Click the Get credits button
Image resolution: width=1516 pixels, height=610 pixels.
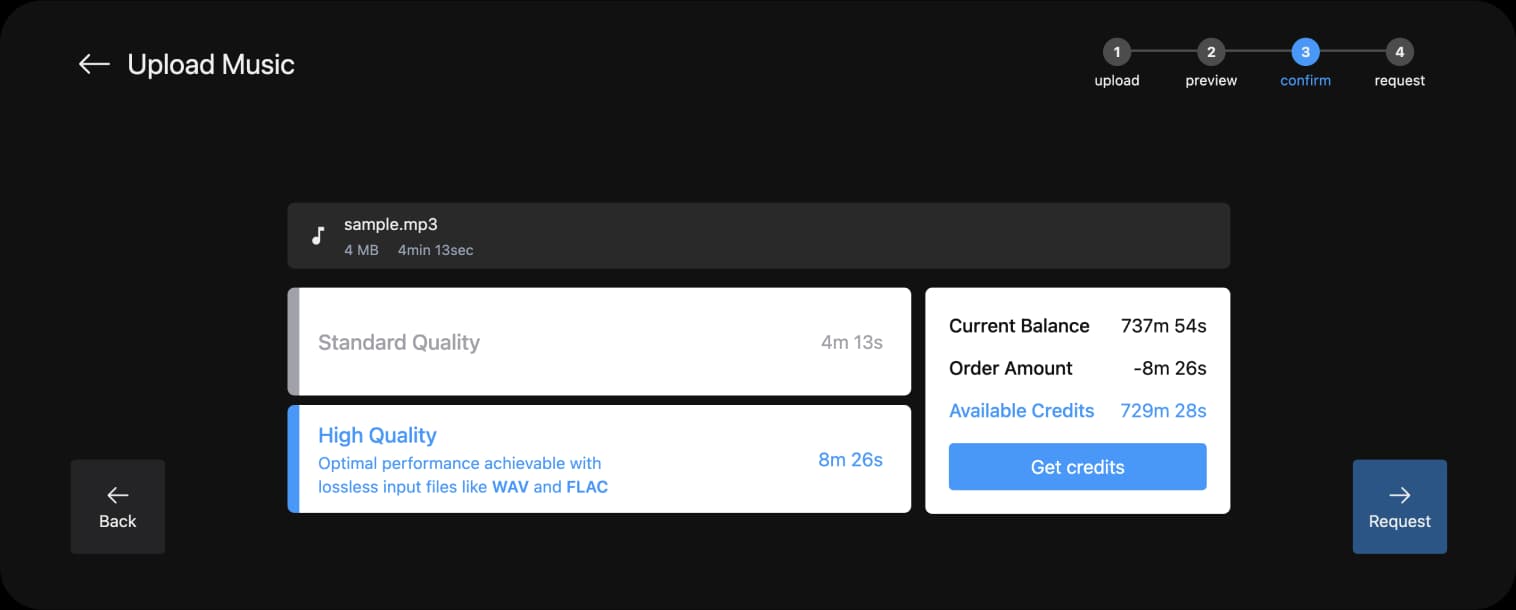pos(1077,467)
